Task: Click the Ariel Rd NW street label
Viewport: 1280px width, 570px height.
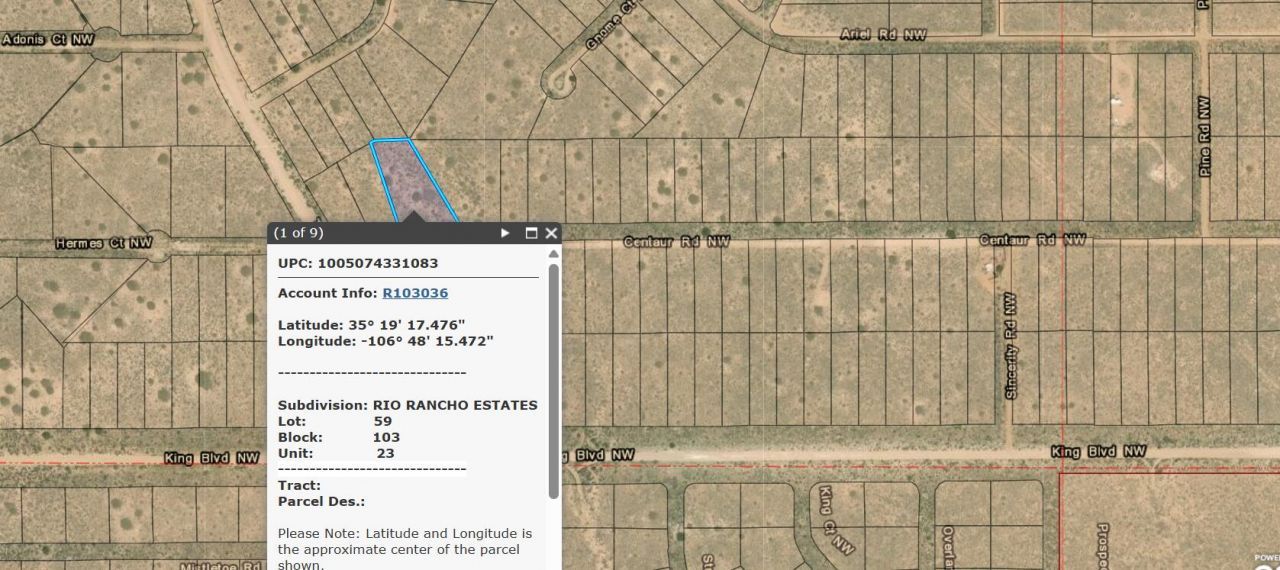Action: [x=883, y=34]
